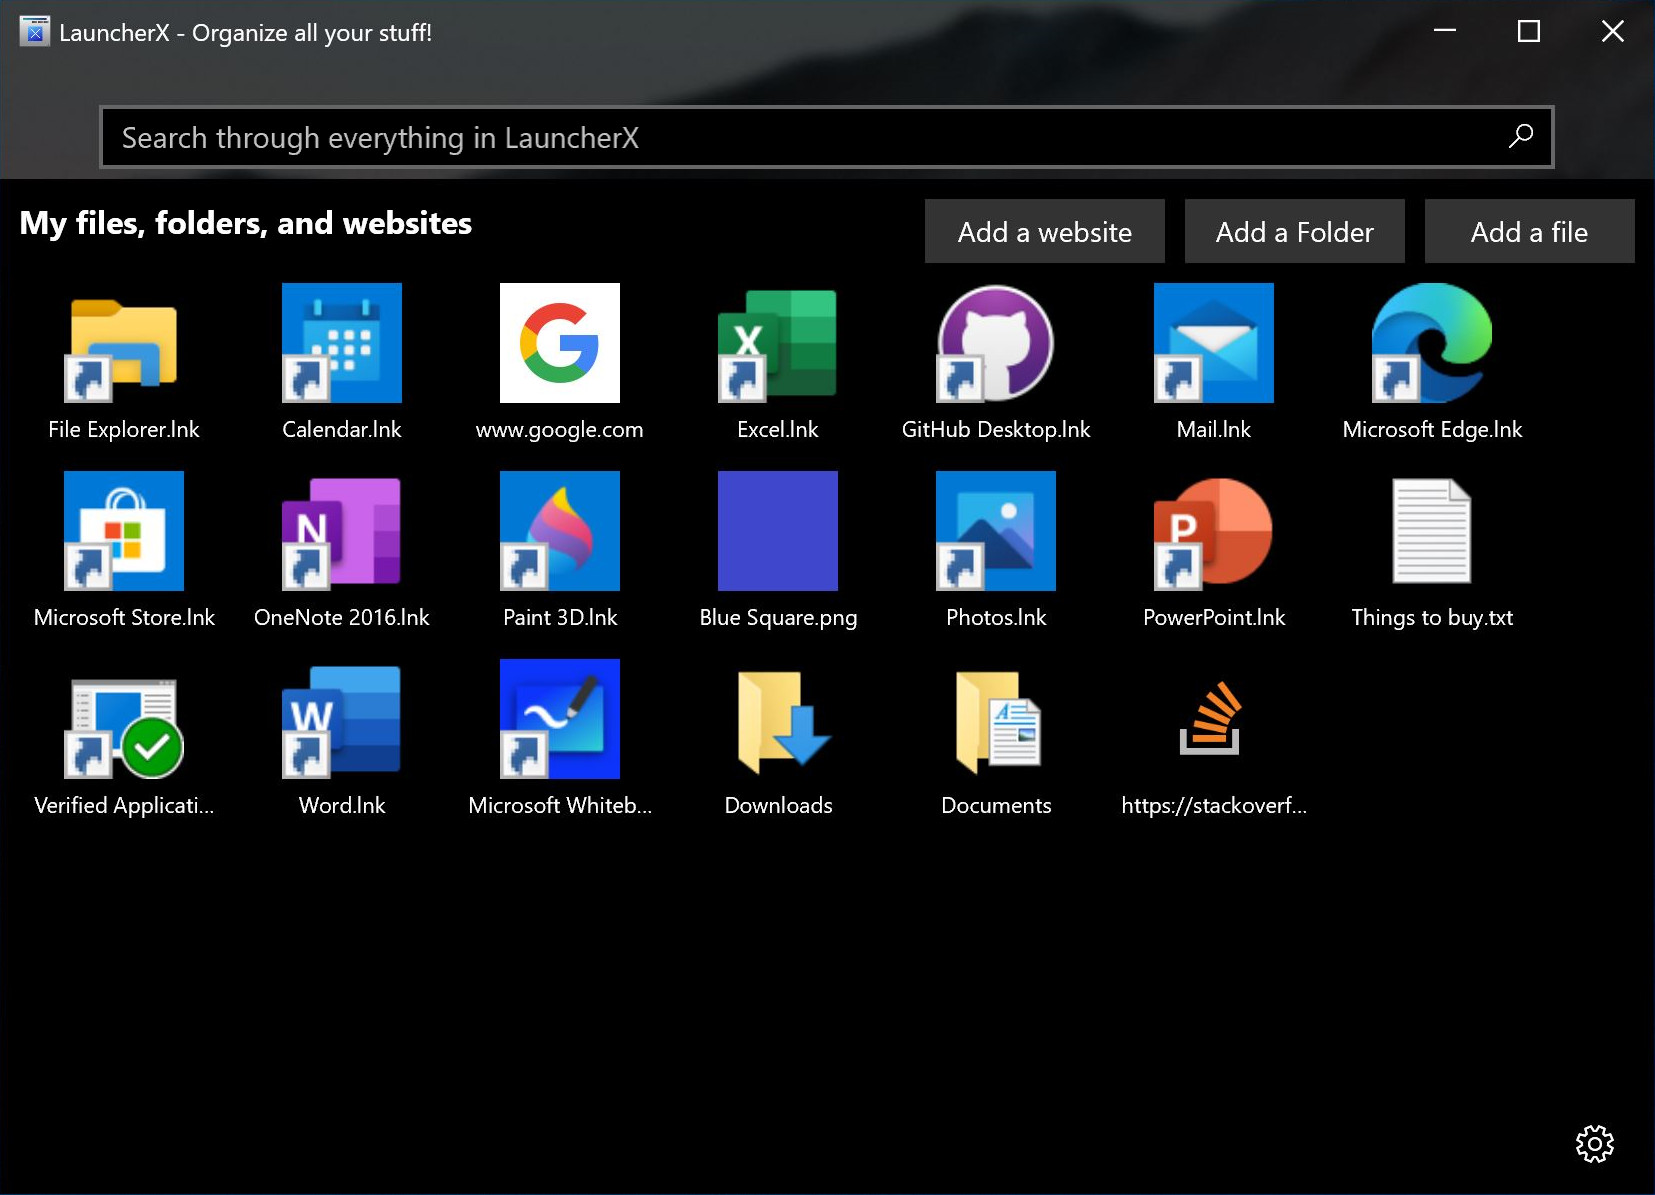Open settings via the gear icon
This screenshot has width=1655, height=1195.
click(1595, 1143)
